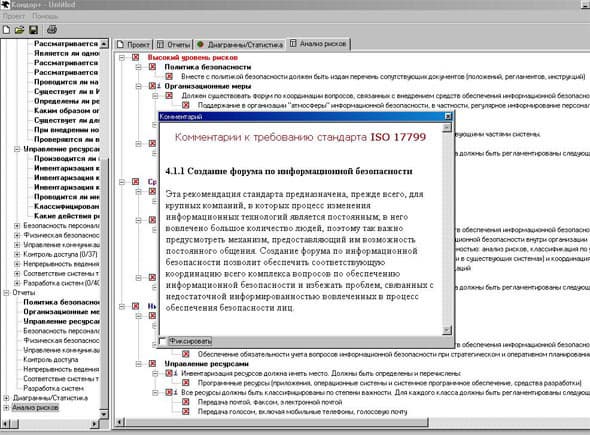Click the red X icon beside Политика безопасности
Image resolution: width=590 pixels, height=435 pixels.
(152, 67)
